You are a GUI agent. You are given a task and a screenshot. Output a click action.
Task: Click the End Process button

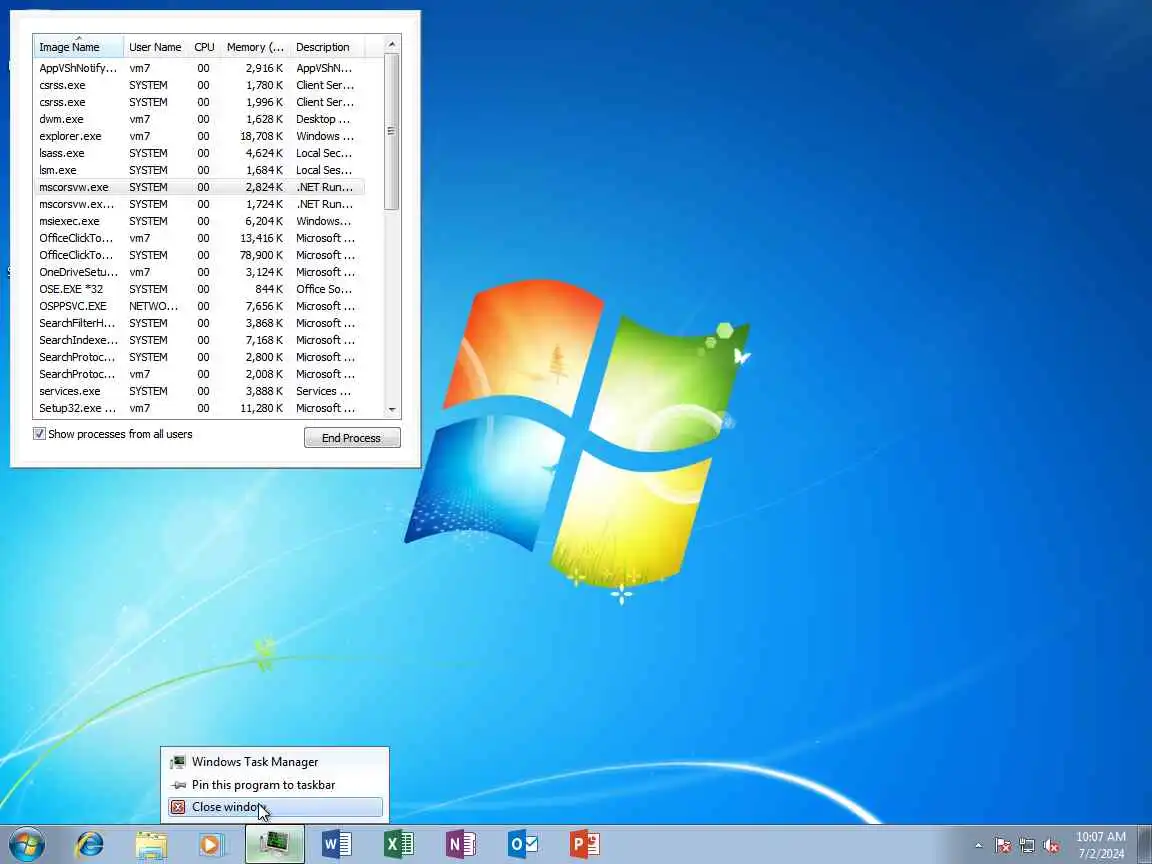pos(352,438)
